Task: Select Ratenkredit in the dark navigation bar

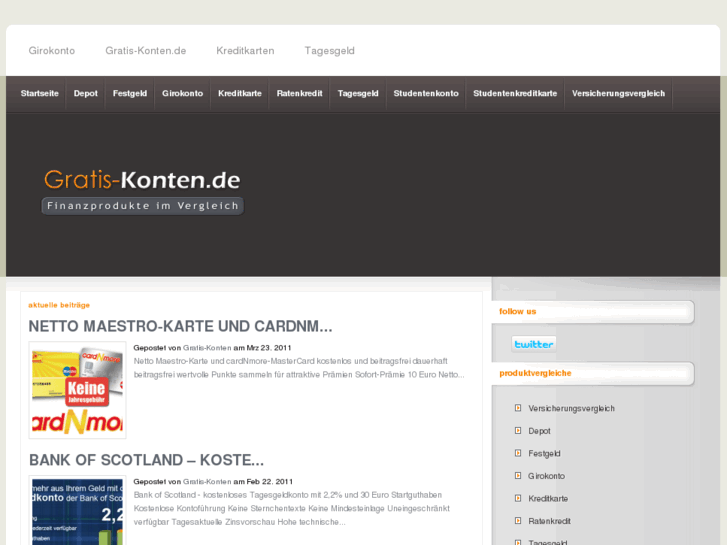Action: [x=300, y=93]
